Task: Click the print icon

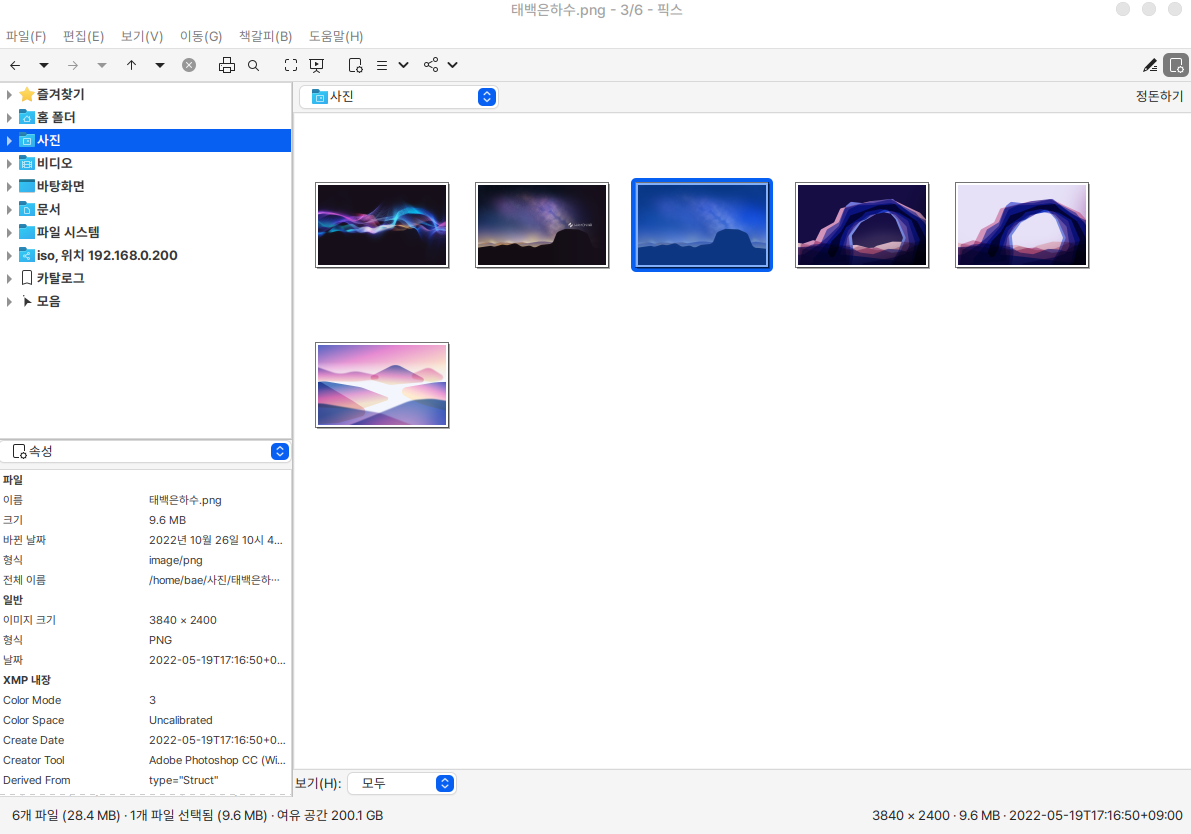Action: 227,65
